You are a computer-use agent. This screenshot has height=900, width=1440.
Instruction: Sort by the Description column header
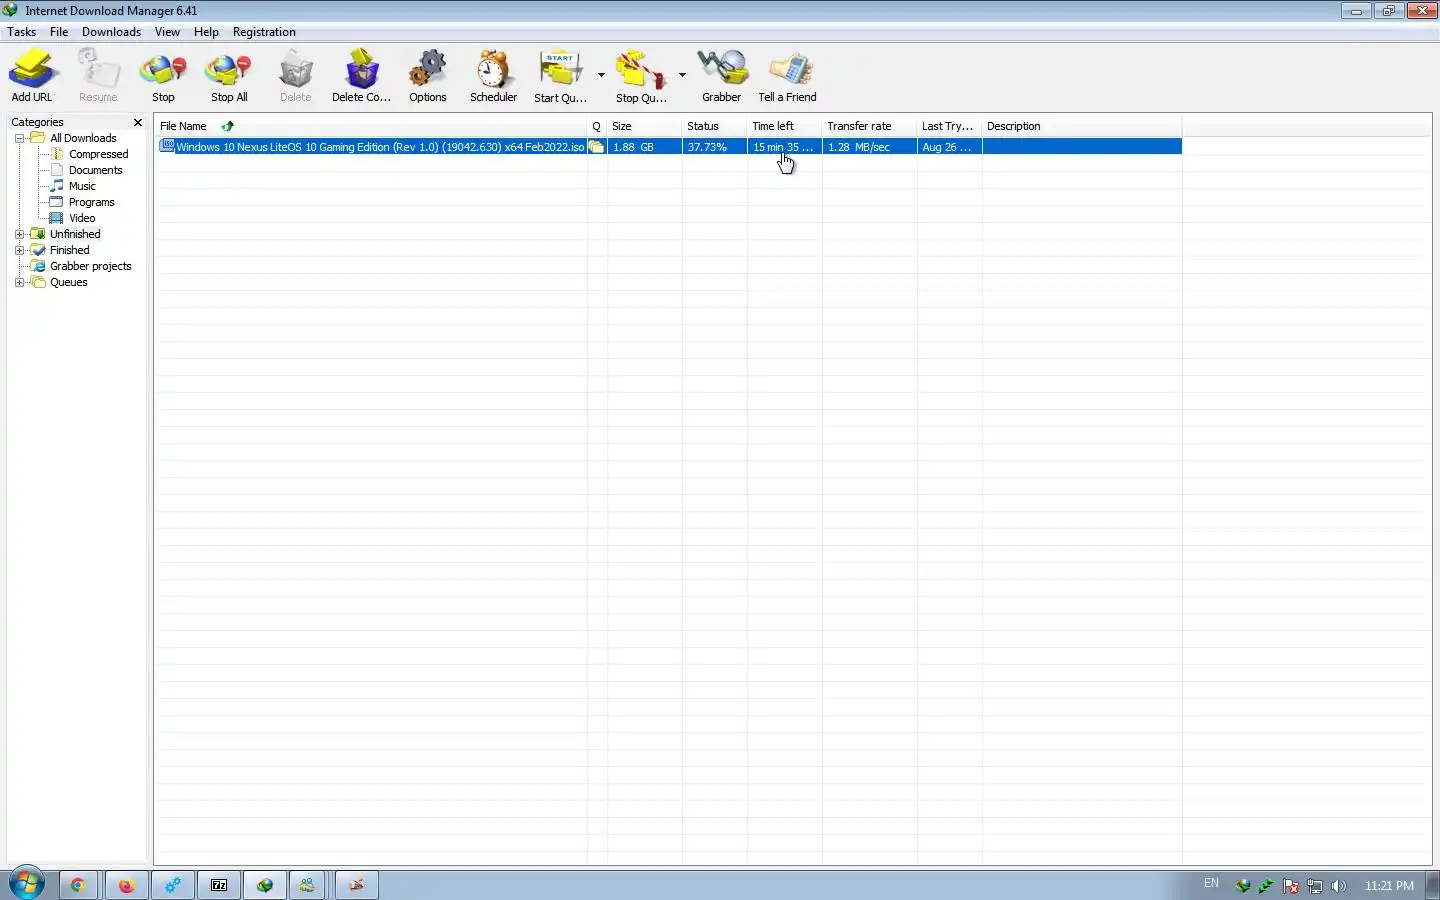tap(1081, 126)
